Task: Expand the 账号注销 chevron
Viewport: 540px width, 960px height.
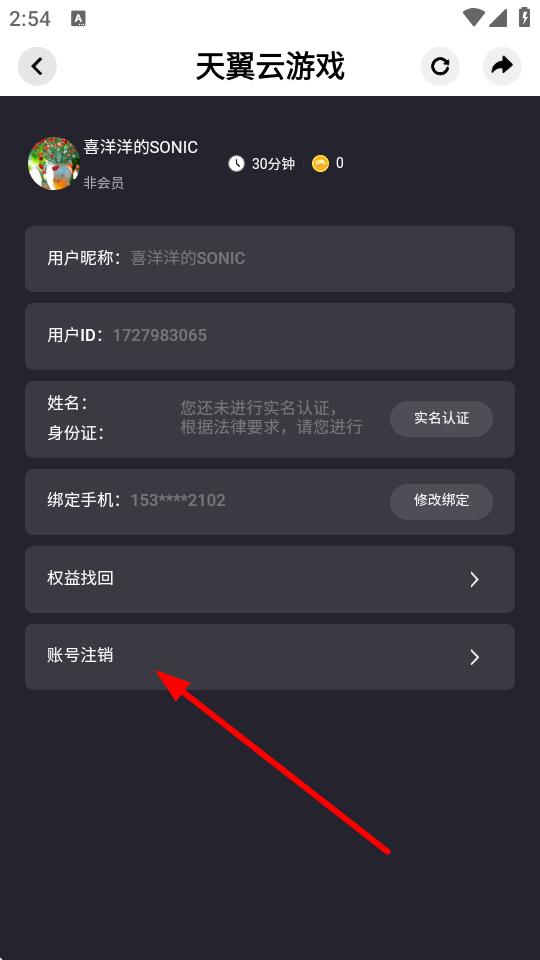Action: pyautogui.click(x=474, y=657)
